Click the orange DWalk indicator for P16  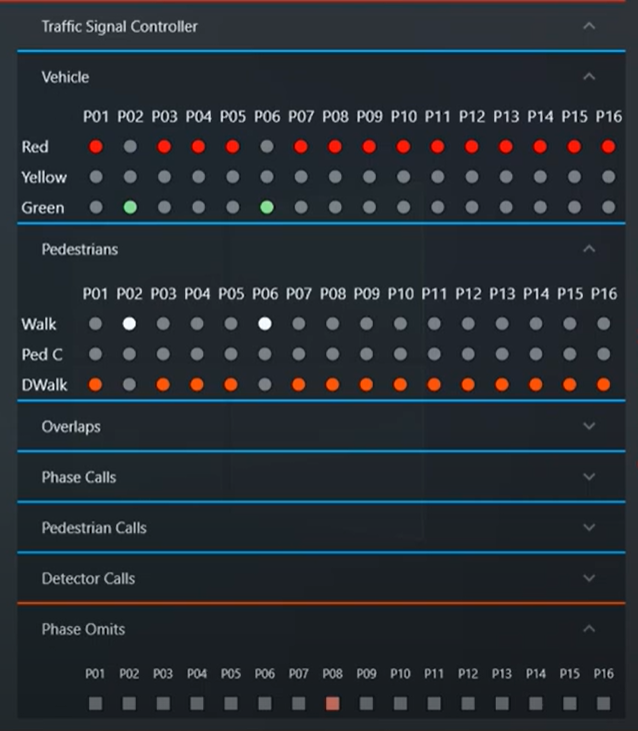[603, 385]
